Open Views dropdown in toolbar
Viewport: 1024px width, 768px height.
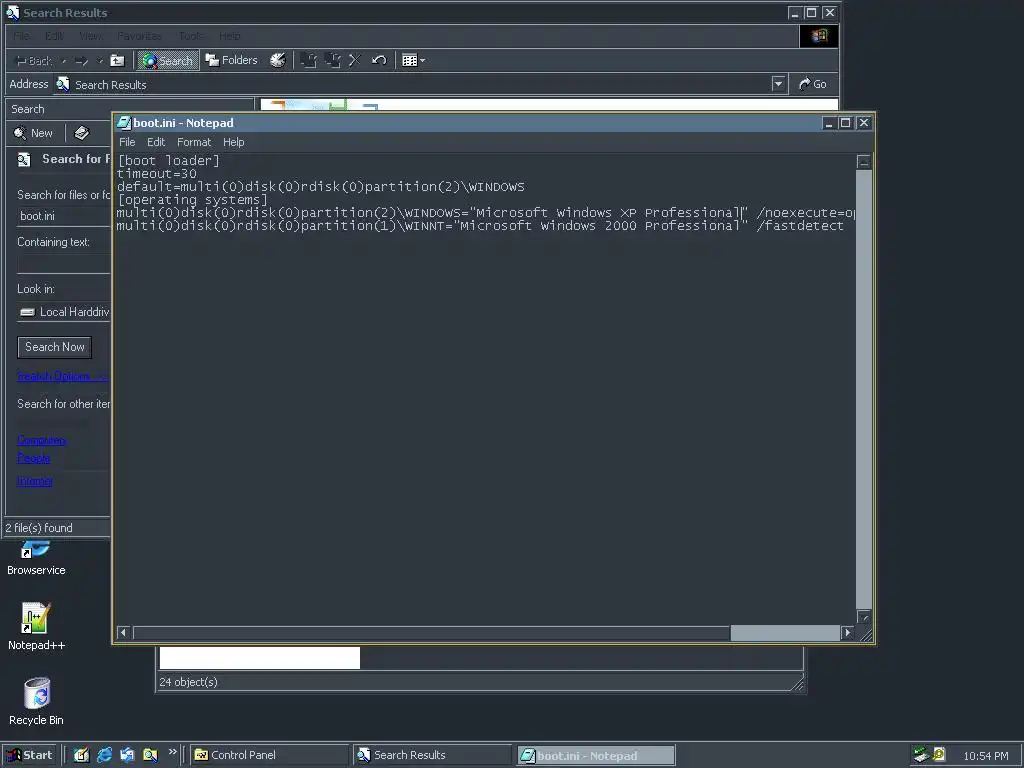413,61
